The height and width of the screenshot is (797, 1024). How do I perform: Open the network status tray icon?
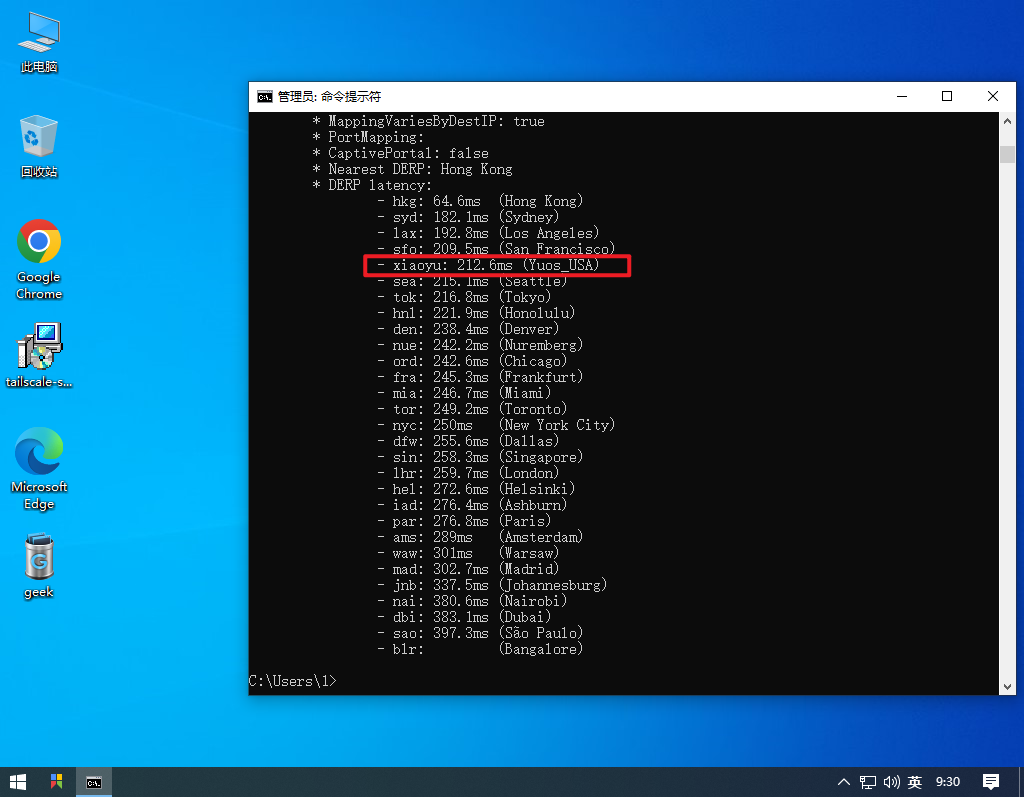867,782
